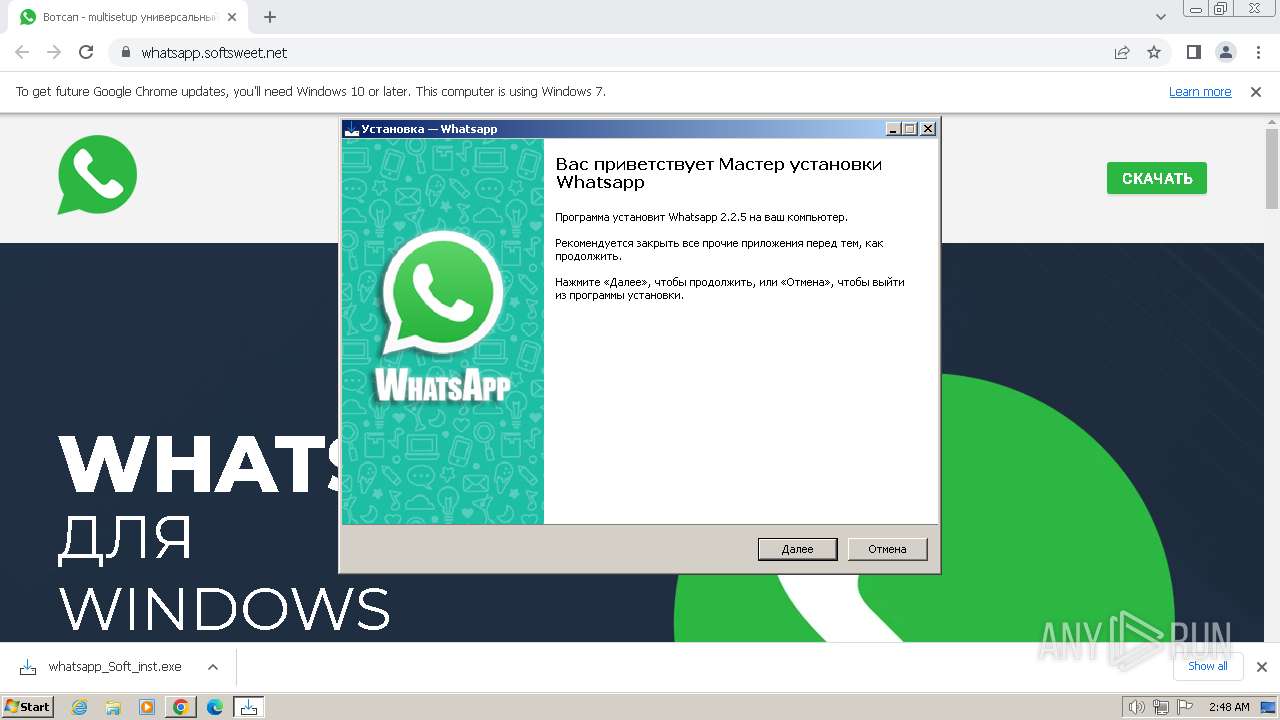Click the site lock icon in address bar
Viewport: 1280px width, 720px height.
pos(126,53)
